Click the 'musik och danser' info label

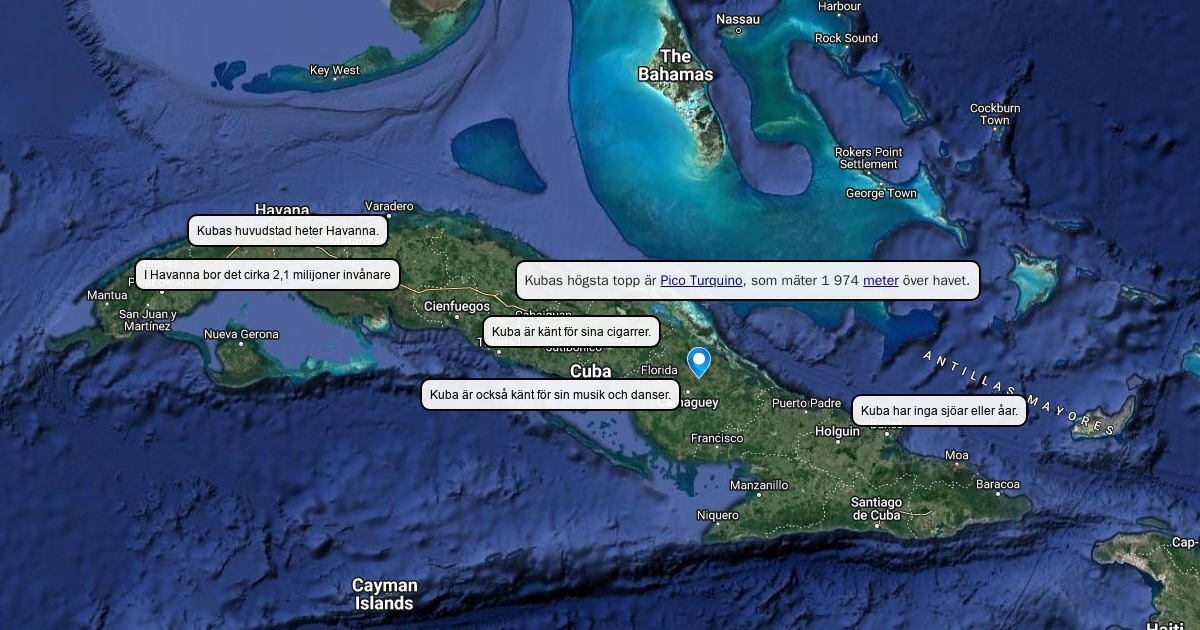coord(550,395)
